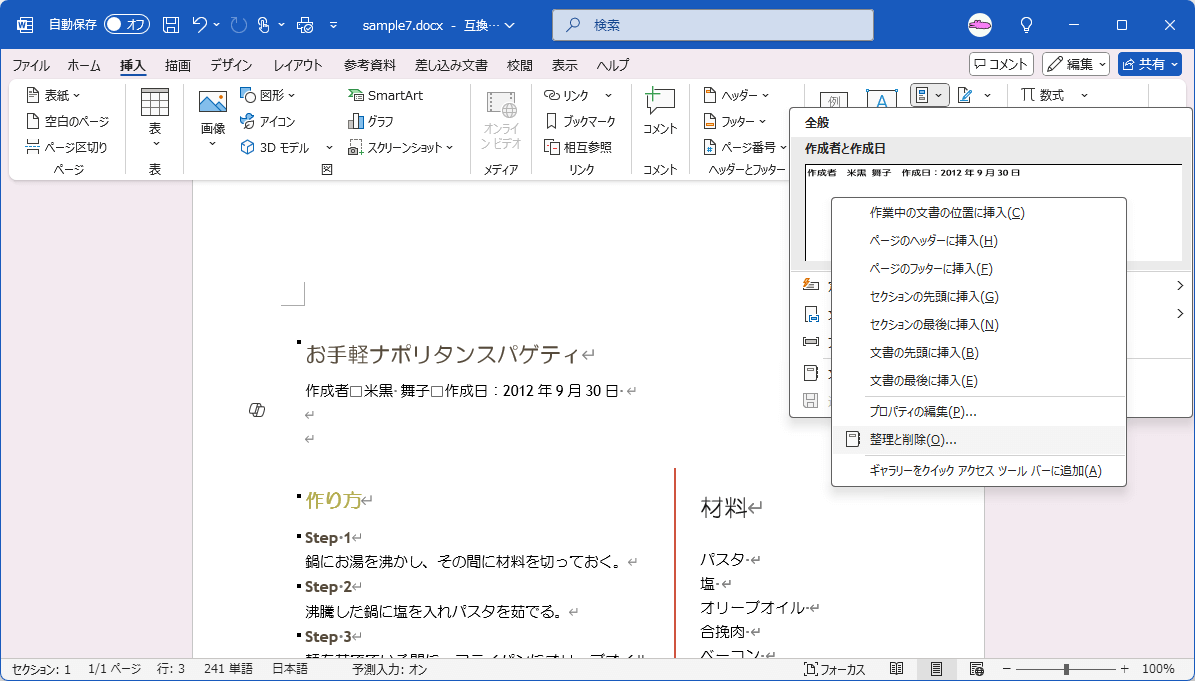
Task: Open the 3D モデル dropdown arrow
Action: 329,147
